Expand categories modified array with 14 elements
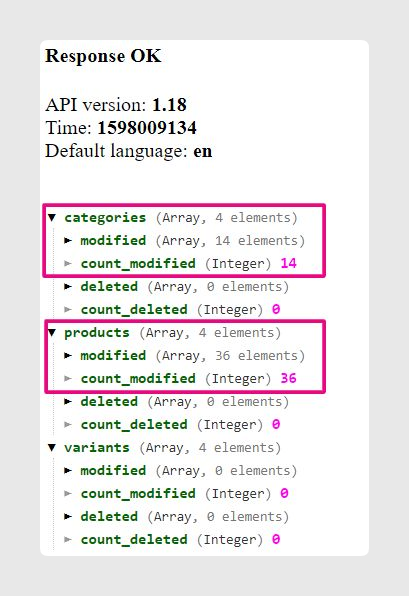This screenshot has height=596, width=409. [68, 241]
